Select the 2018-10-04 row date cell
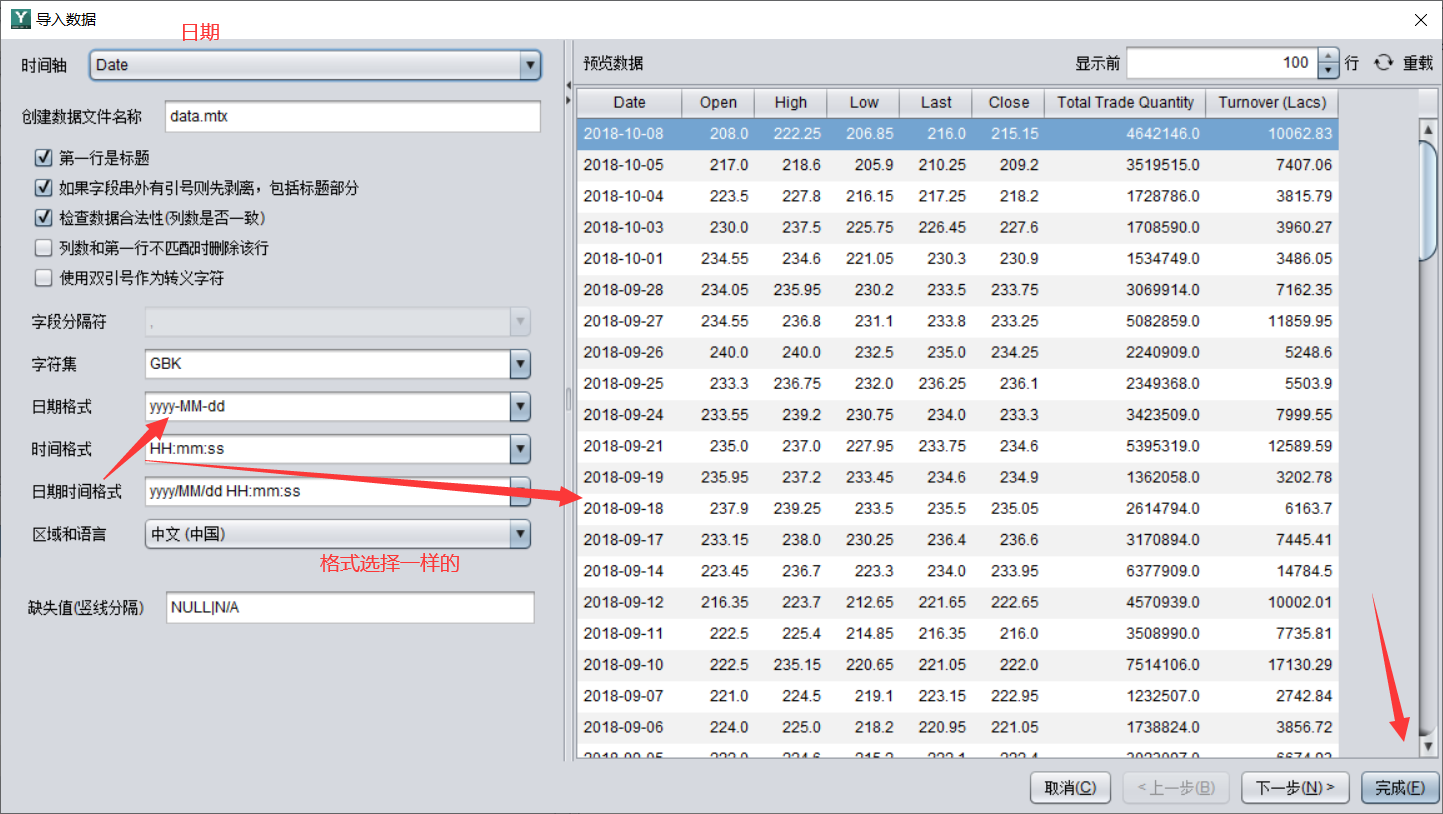 (x=629, y=196)
